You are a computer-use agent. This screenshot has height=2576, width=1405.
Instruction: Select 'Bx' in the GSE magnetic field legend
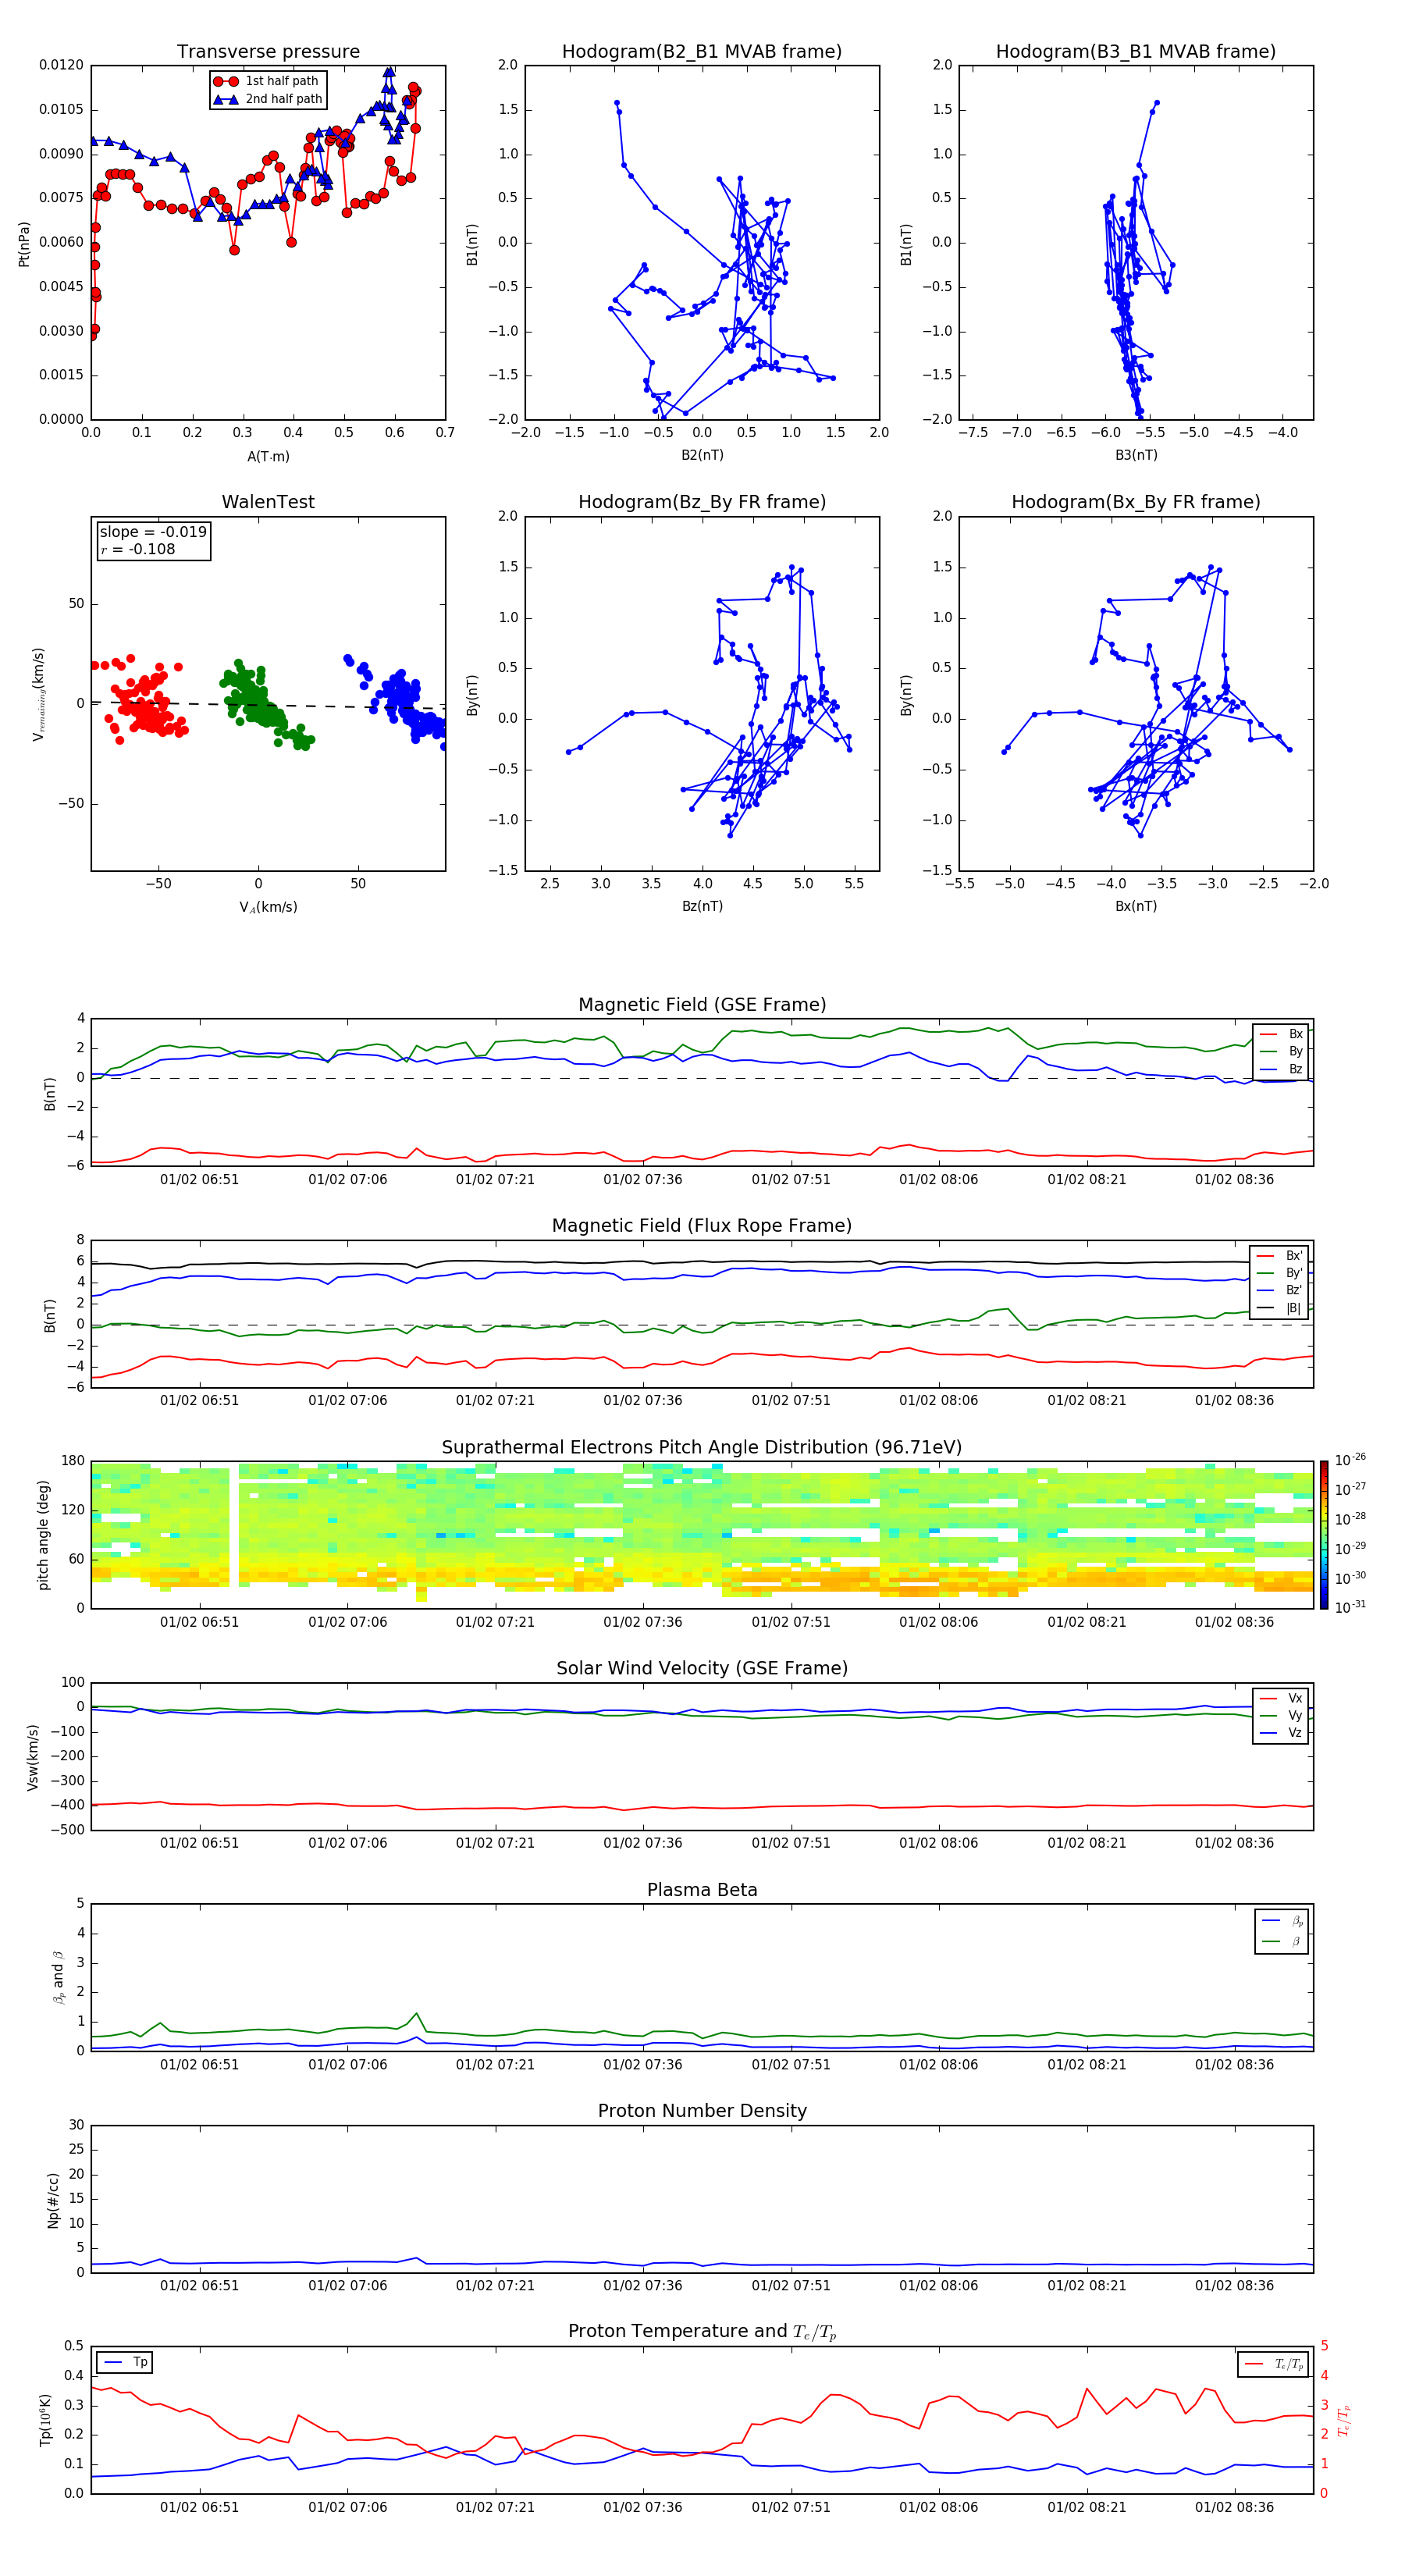coord(1282,1034)
